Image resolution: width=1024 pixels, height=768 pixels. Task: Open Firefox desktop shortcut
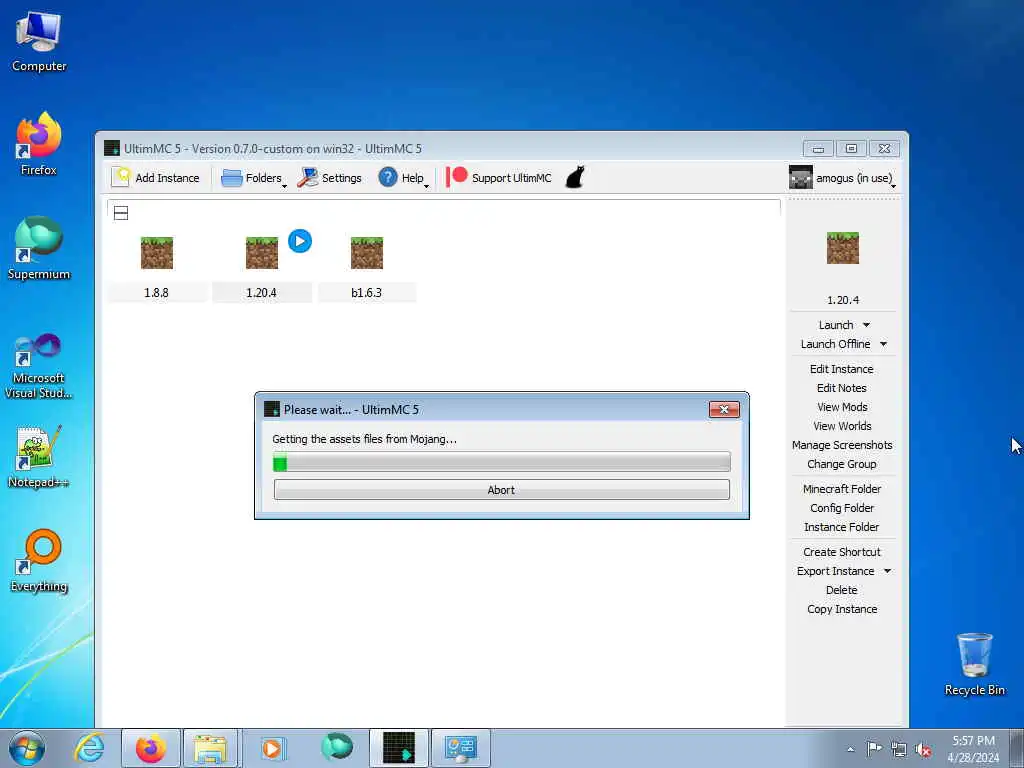coord(39,144)
